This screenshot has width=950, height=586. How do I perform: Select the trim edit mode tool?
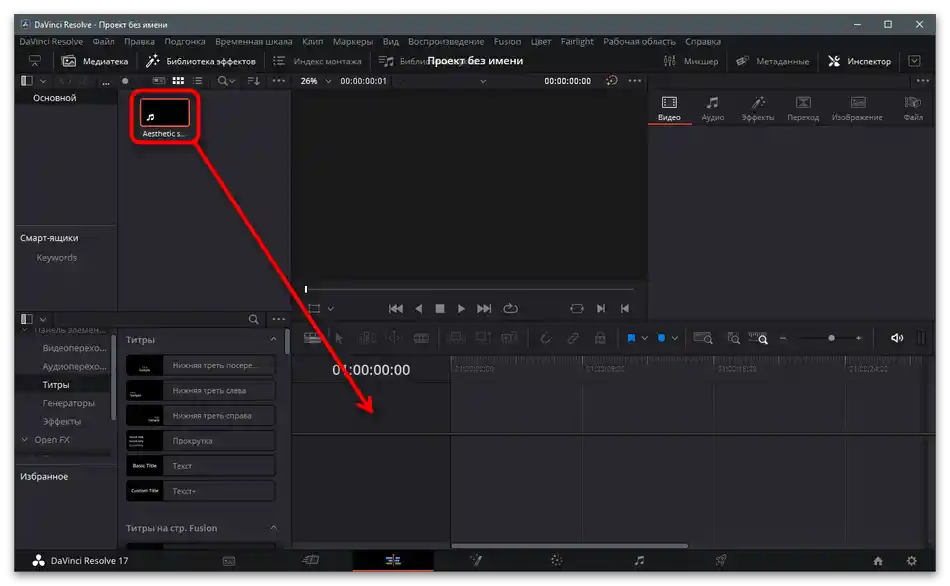[367, 338]
